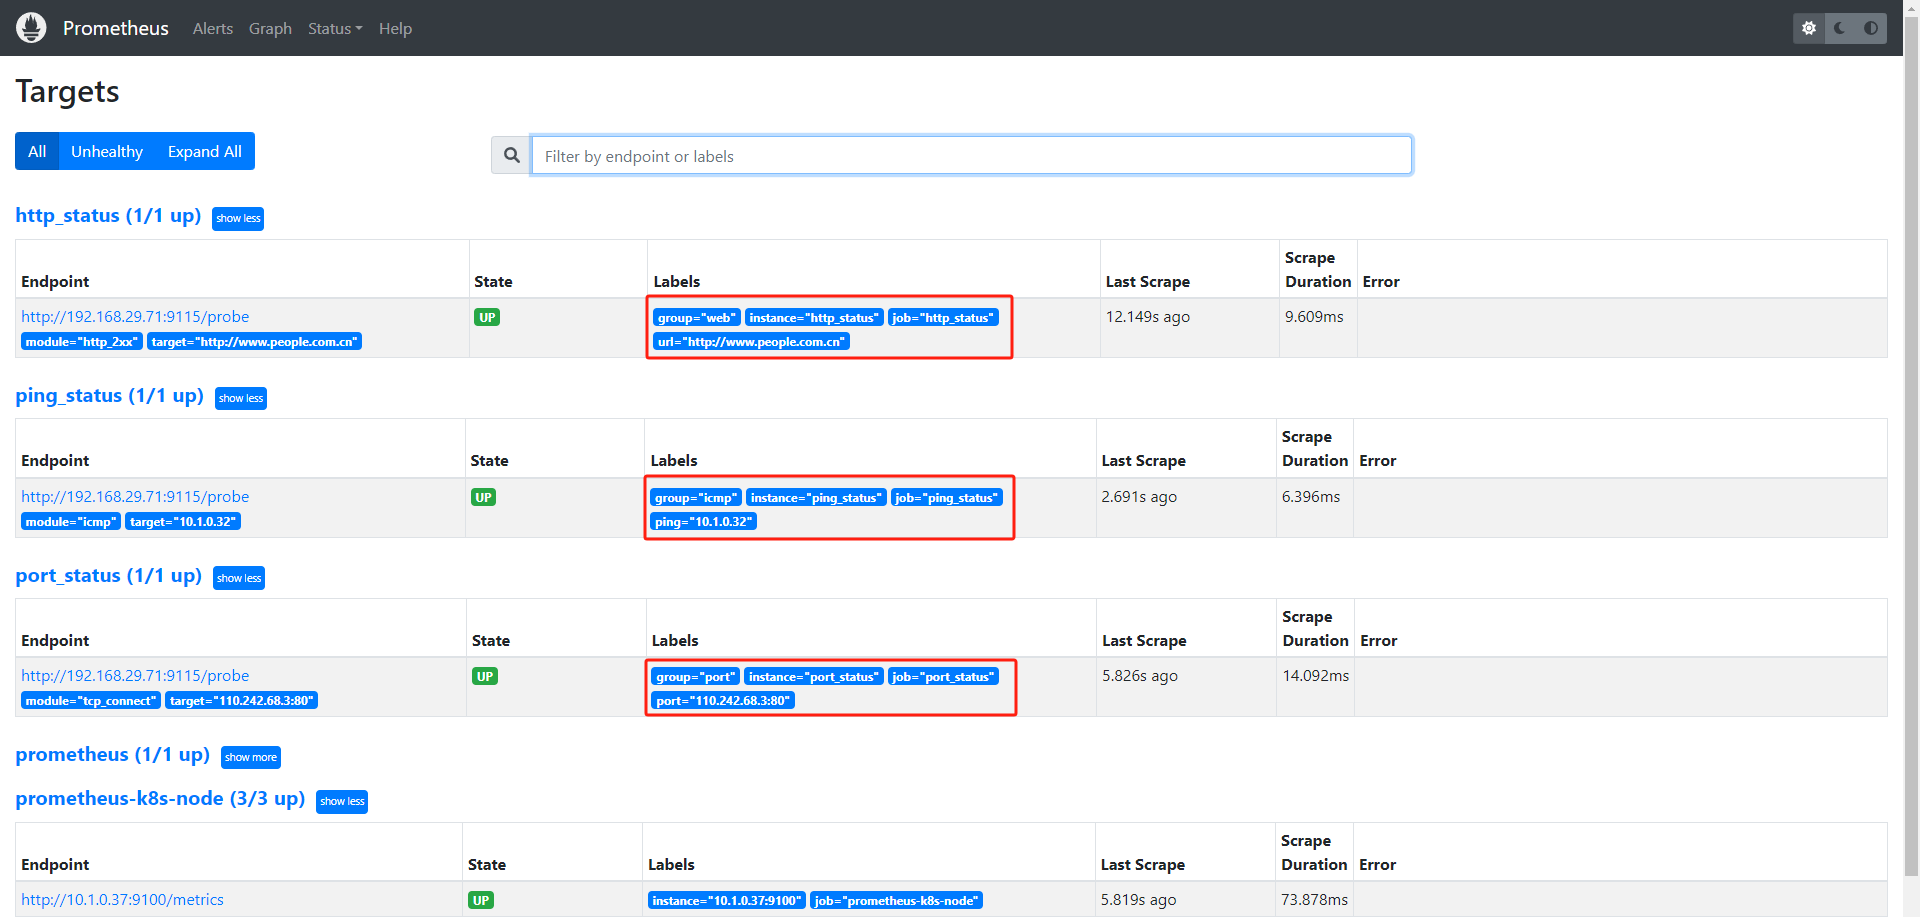The image size is (1920, 917).
Task: Click the target="http://www.people.com.cn" badge
Action: 254,342
